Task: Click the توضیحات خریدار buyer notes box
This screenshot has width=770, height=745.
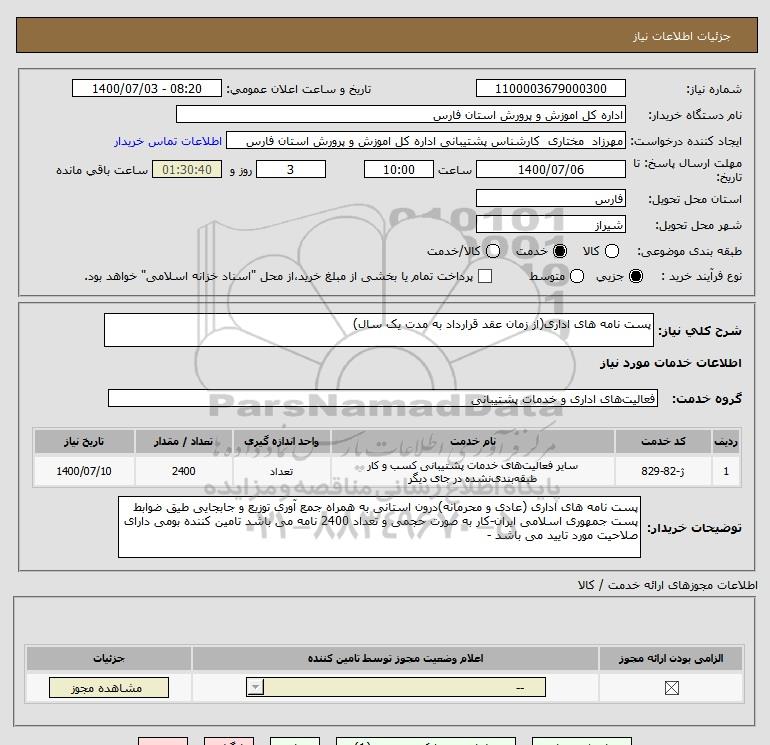Action: [379, 527]
